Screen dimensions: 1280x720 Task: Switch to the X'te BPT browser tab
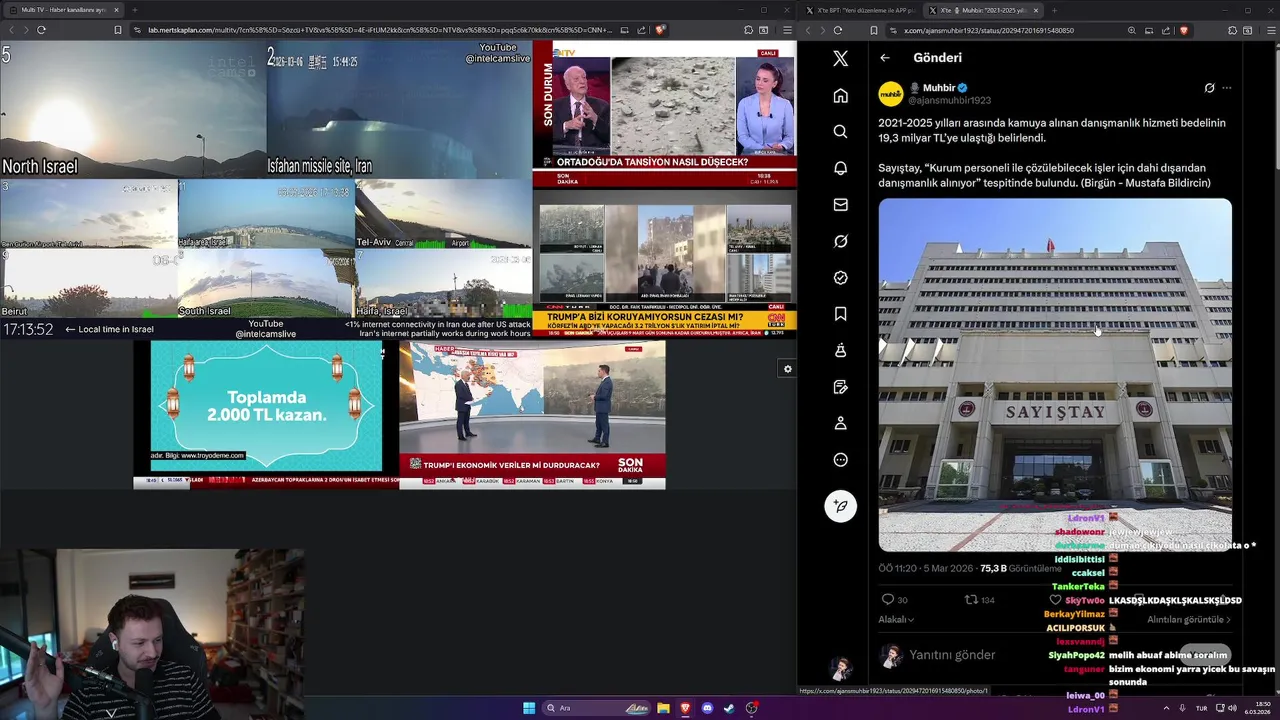click(861, 10)
